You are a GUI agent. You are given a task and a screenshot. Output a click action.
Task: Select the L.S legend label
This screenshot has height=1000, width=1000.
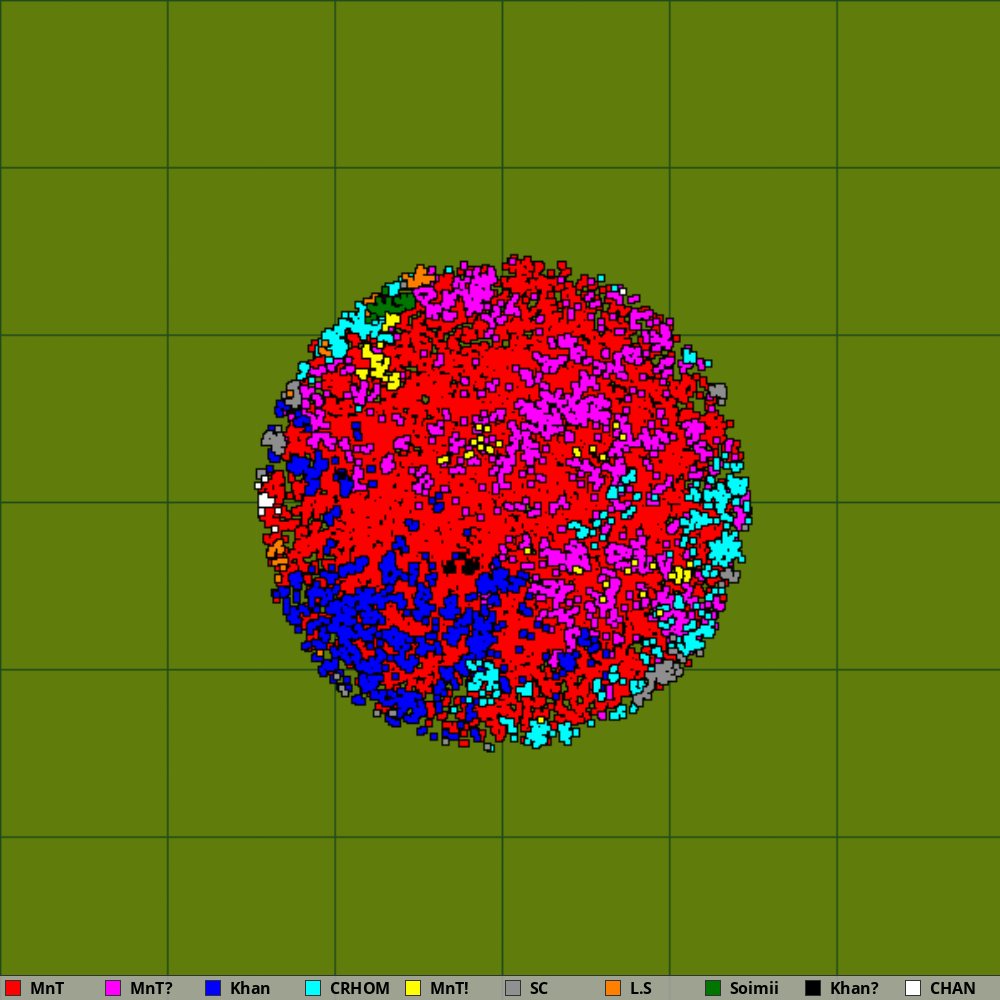coord(641,989)
